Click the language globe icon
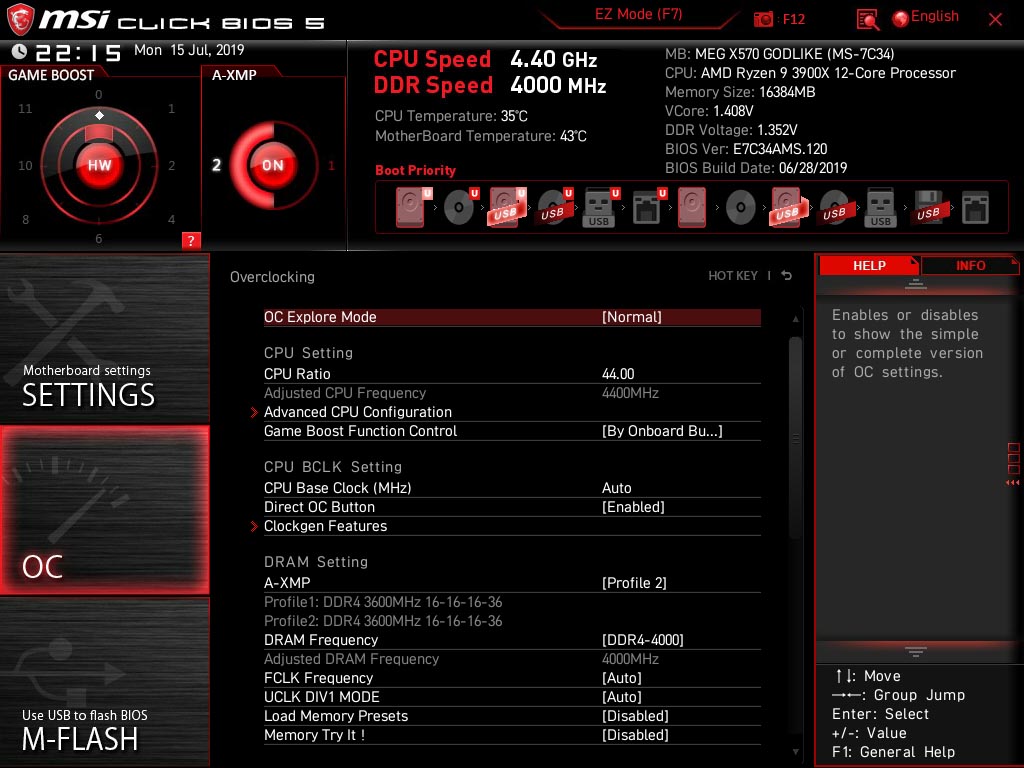 (x=901, y=18)
